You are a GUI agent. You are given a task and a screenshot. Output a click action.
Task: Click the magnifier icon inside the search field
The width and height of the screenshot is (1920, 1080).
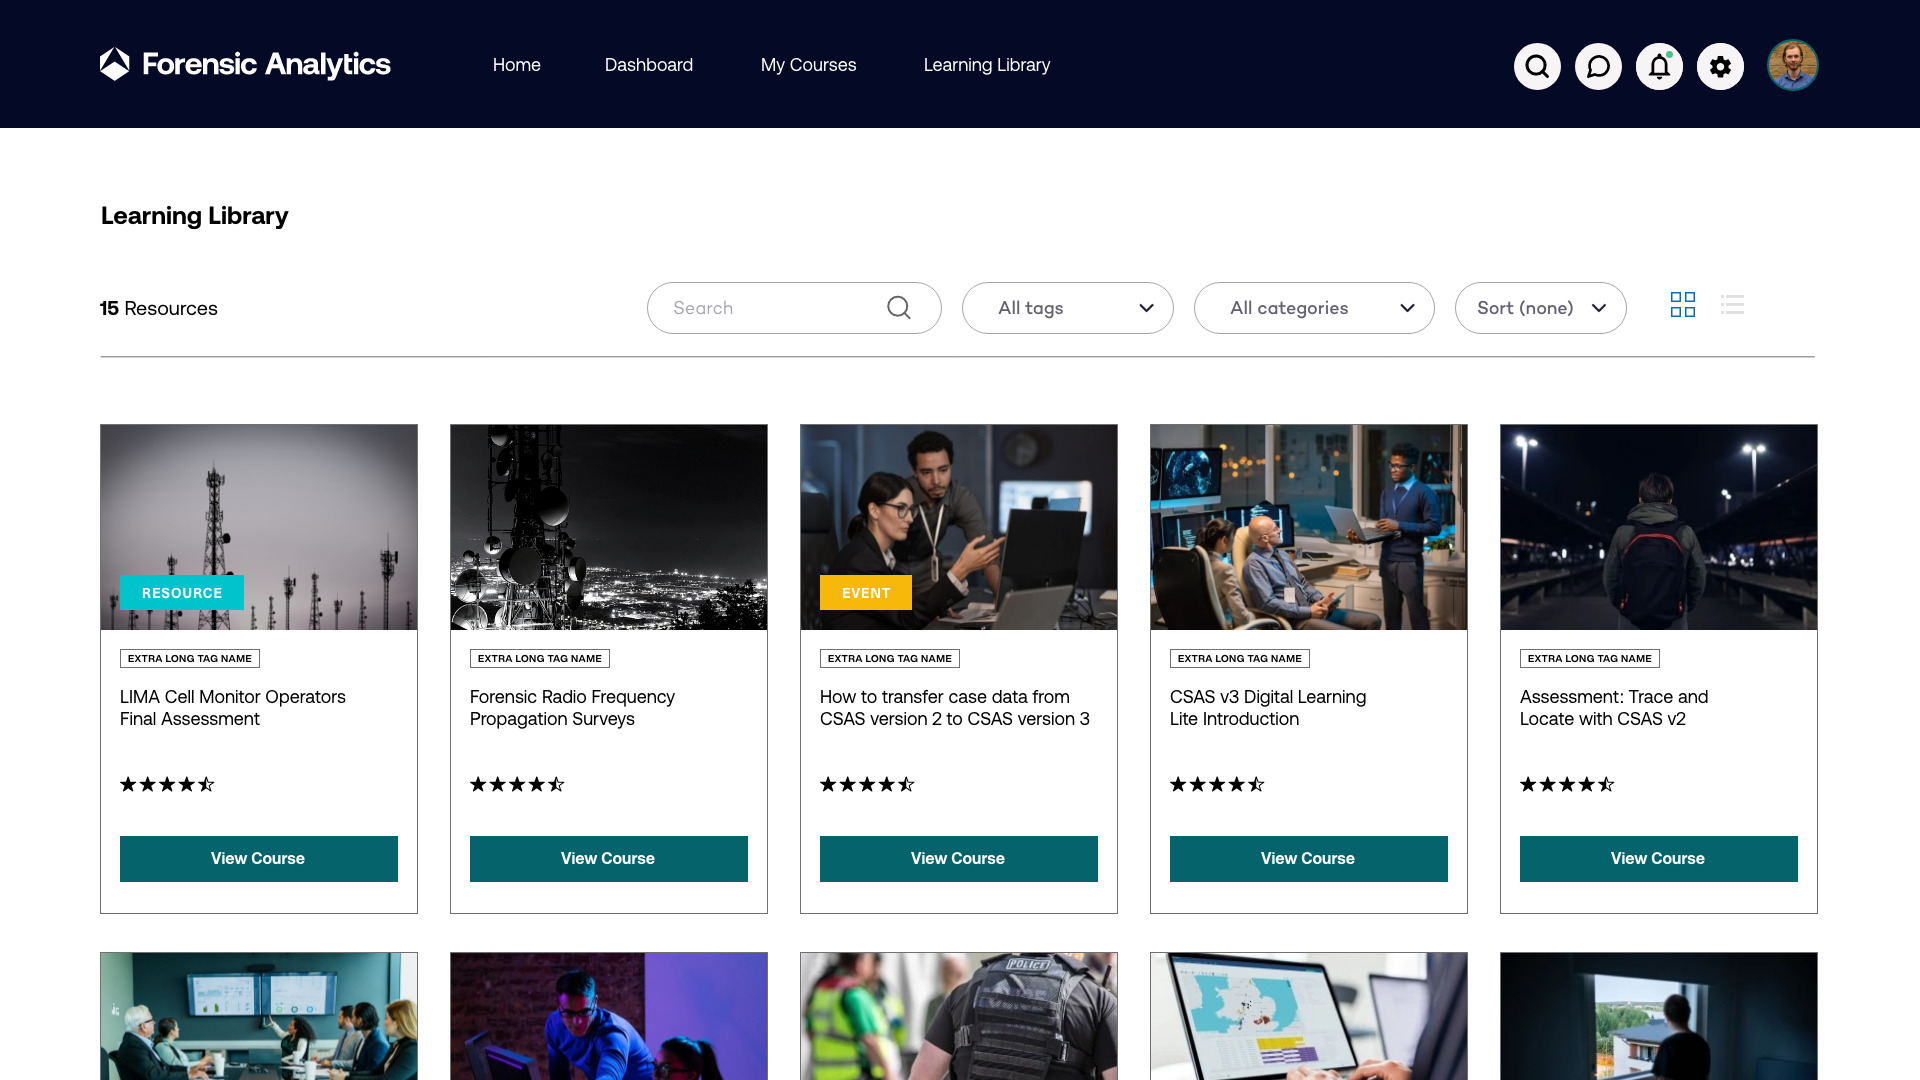click(x=899, y=308)
